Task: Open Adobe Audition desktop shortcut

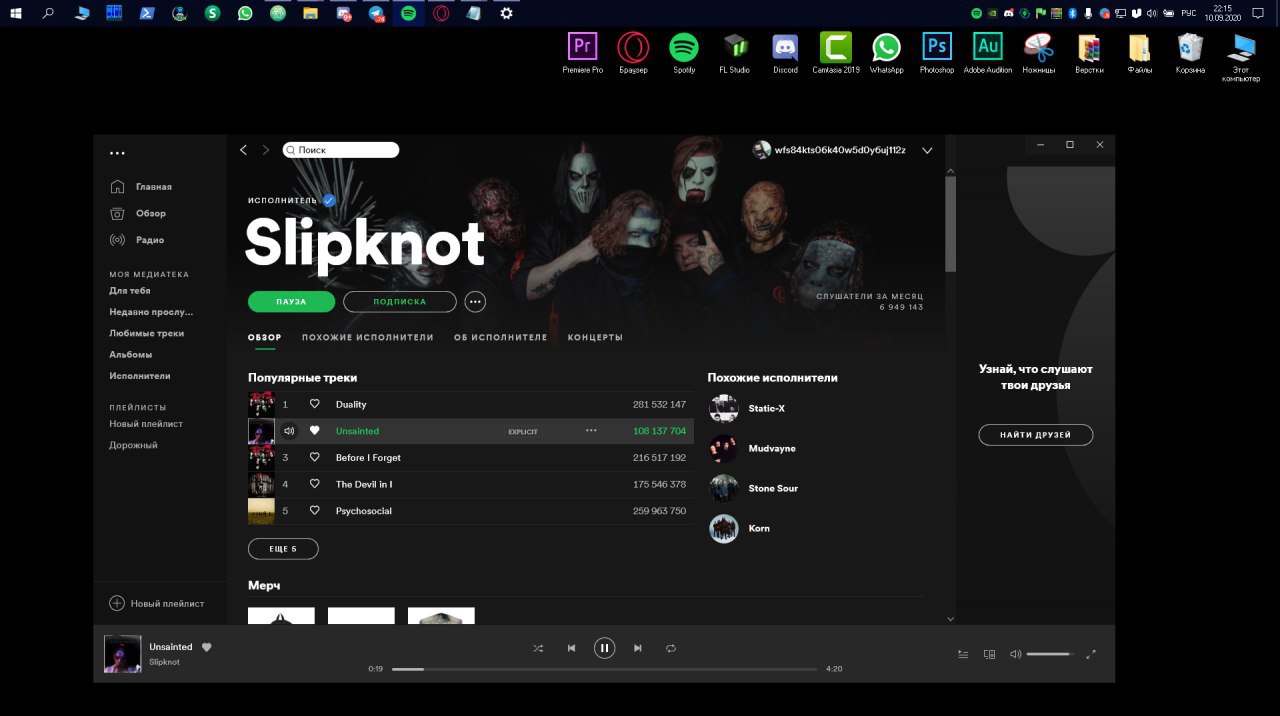Action: (988, 53)
